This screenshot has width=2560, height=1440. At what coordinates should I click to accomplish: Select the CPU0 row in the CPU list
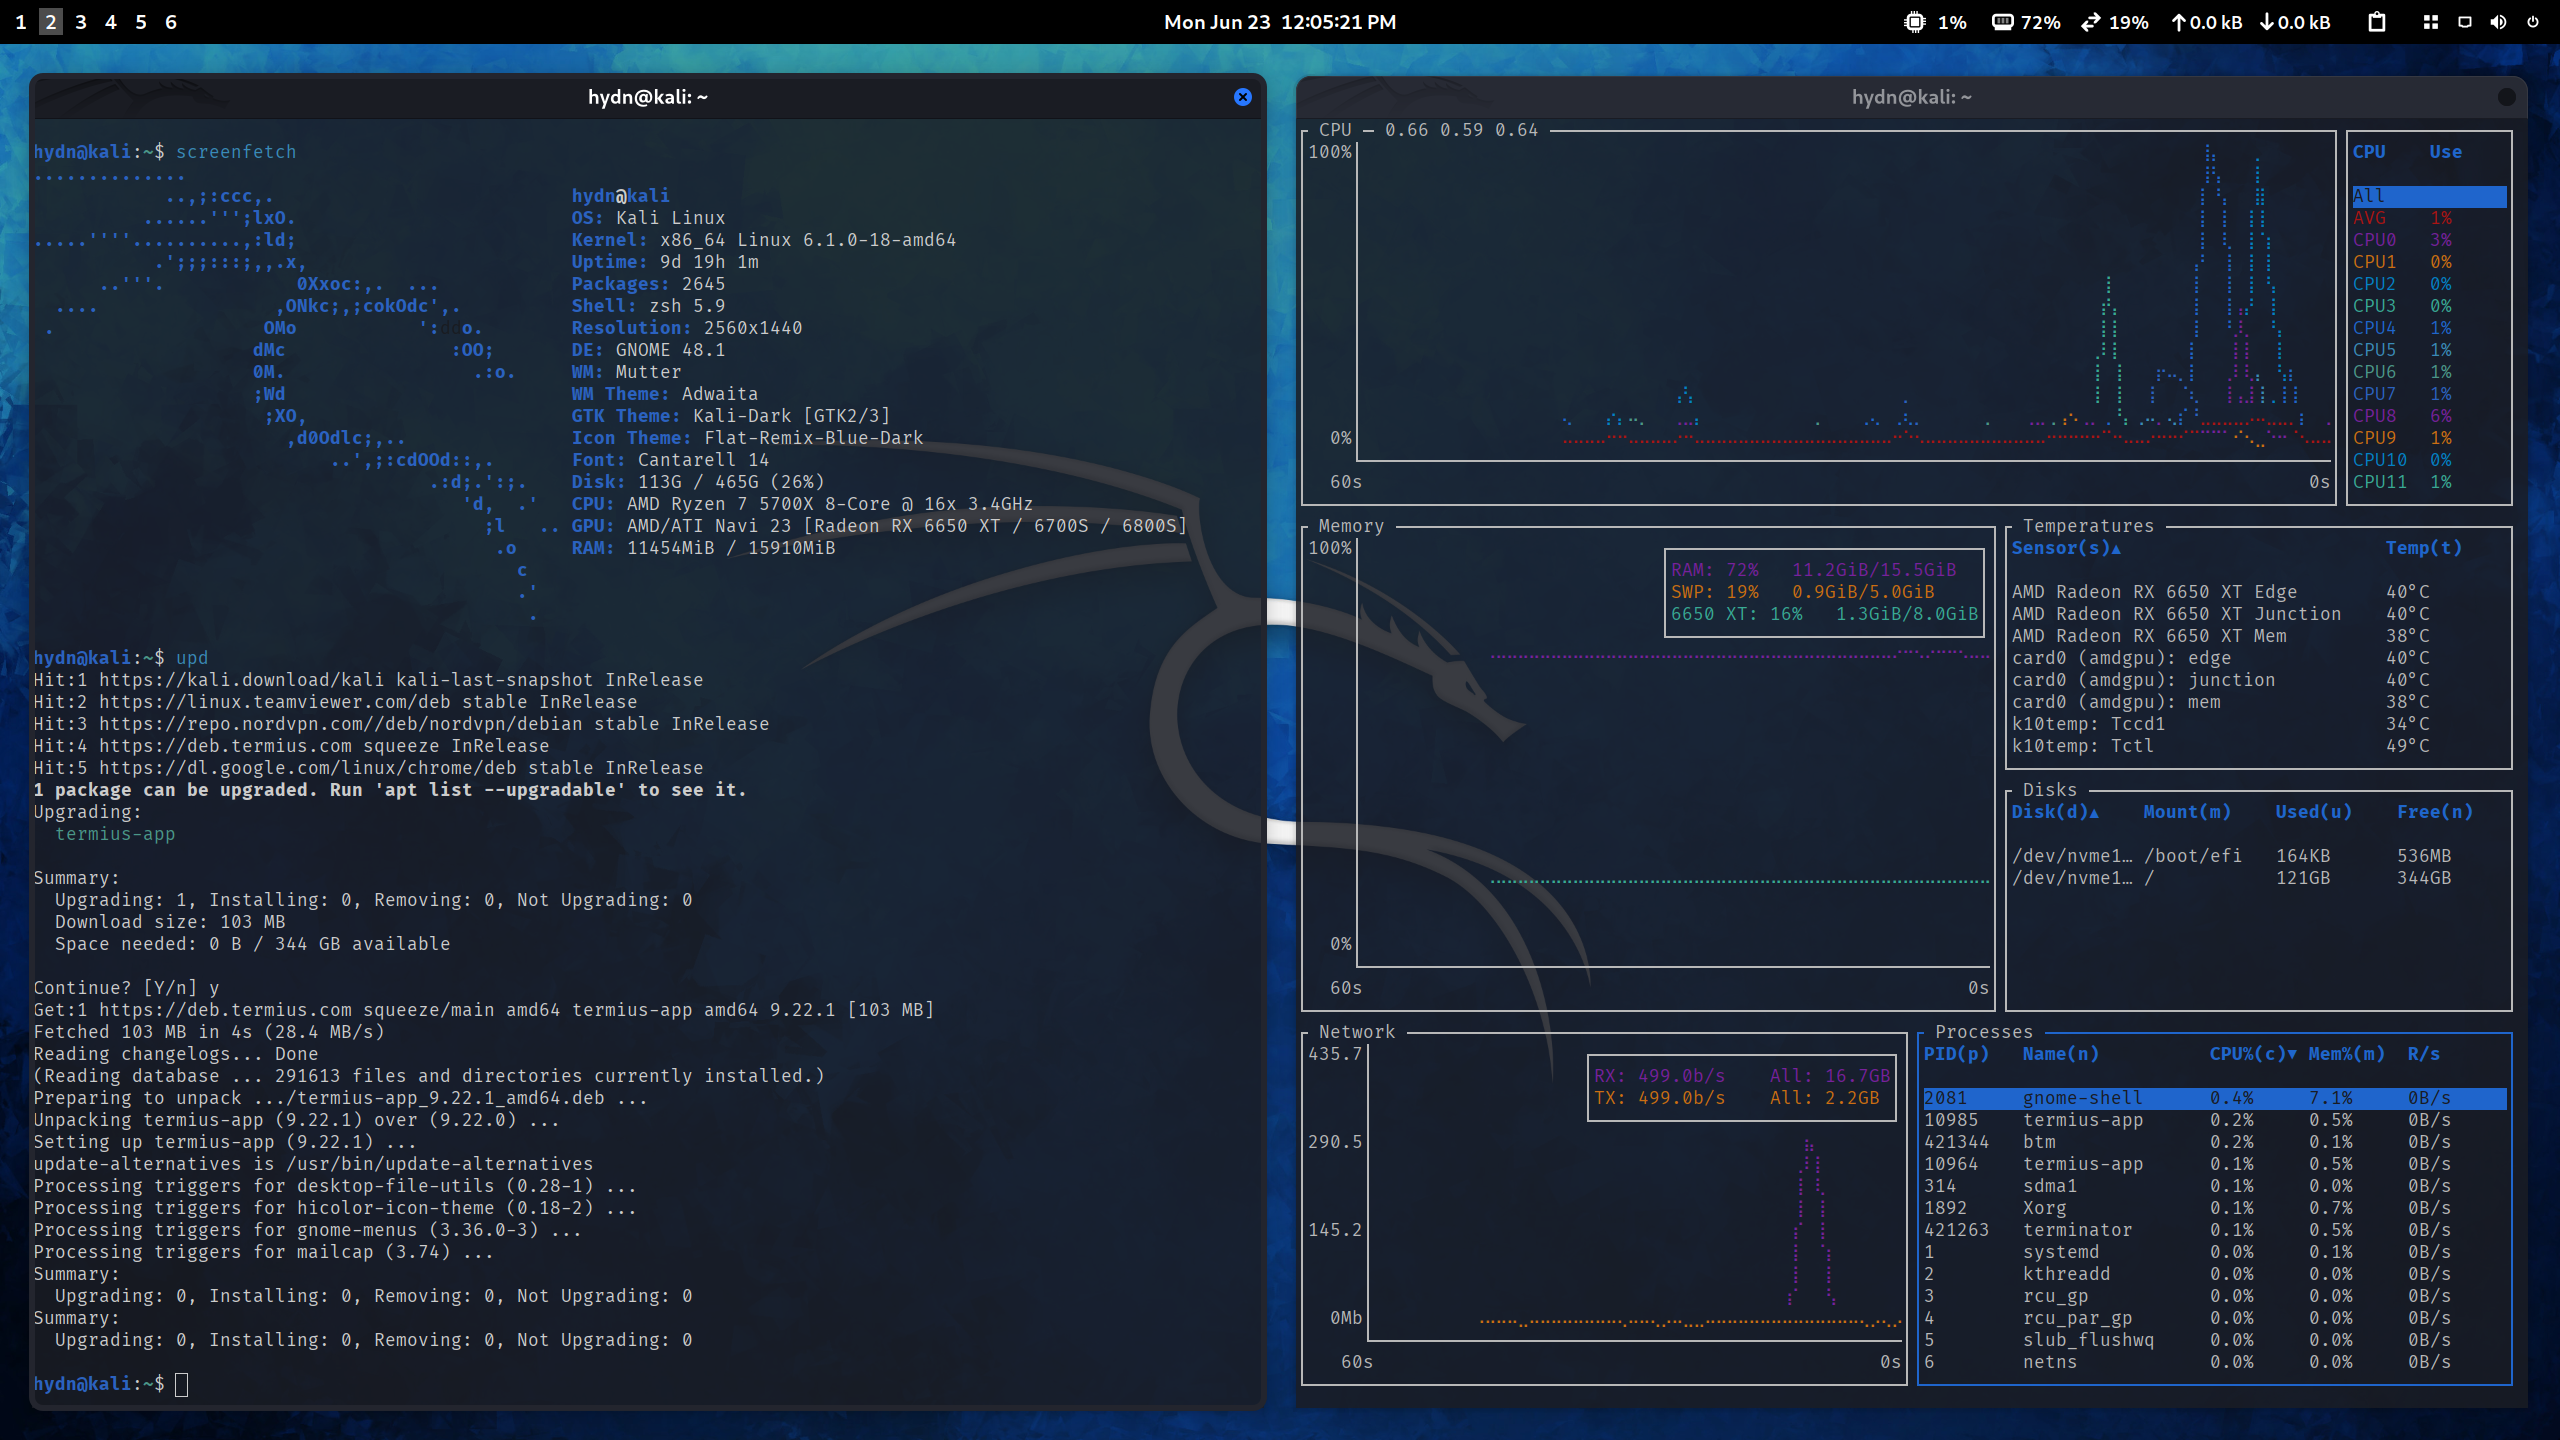2429,240
